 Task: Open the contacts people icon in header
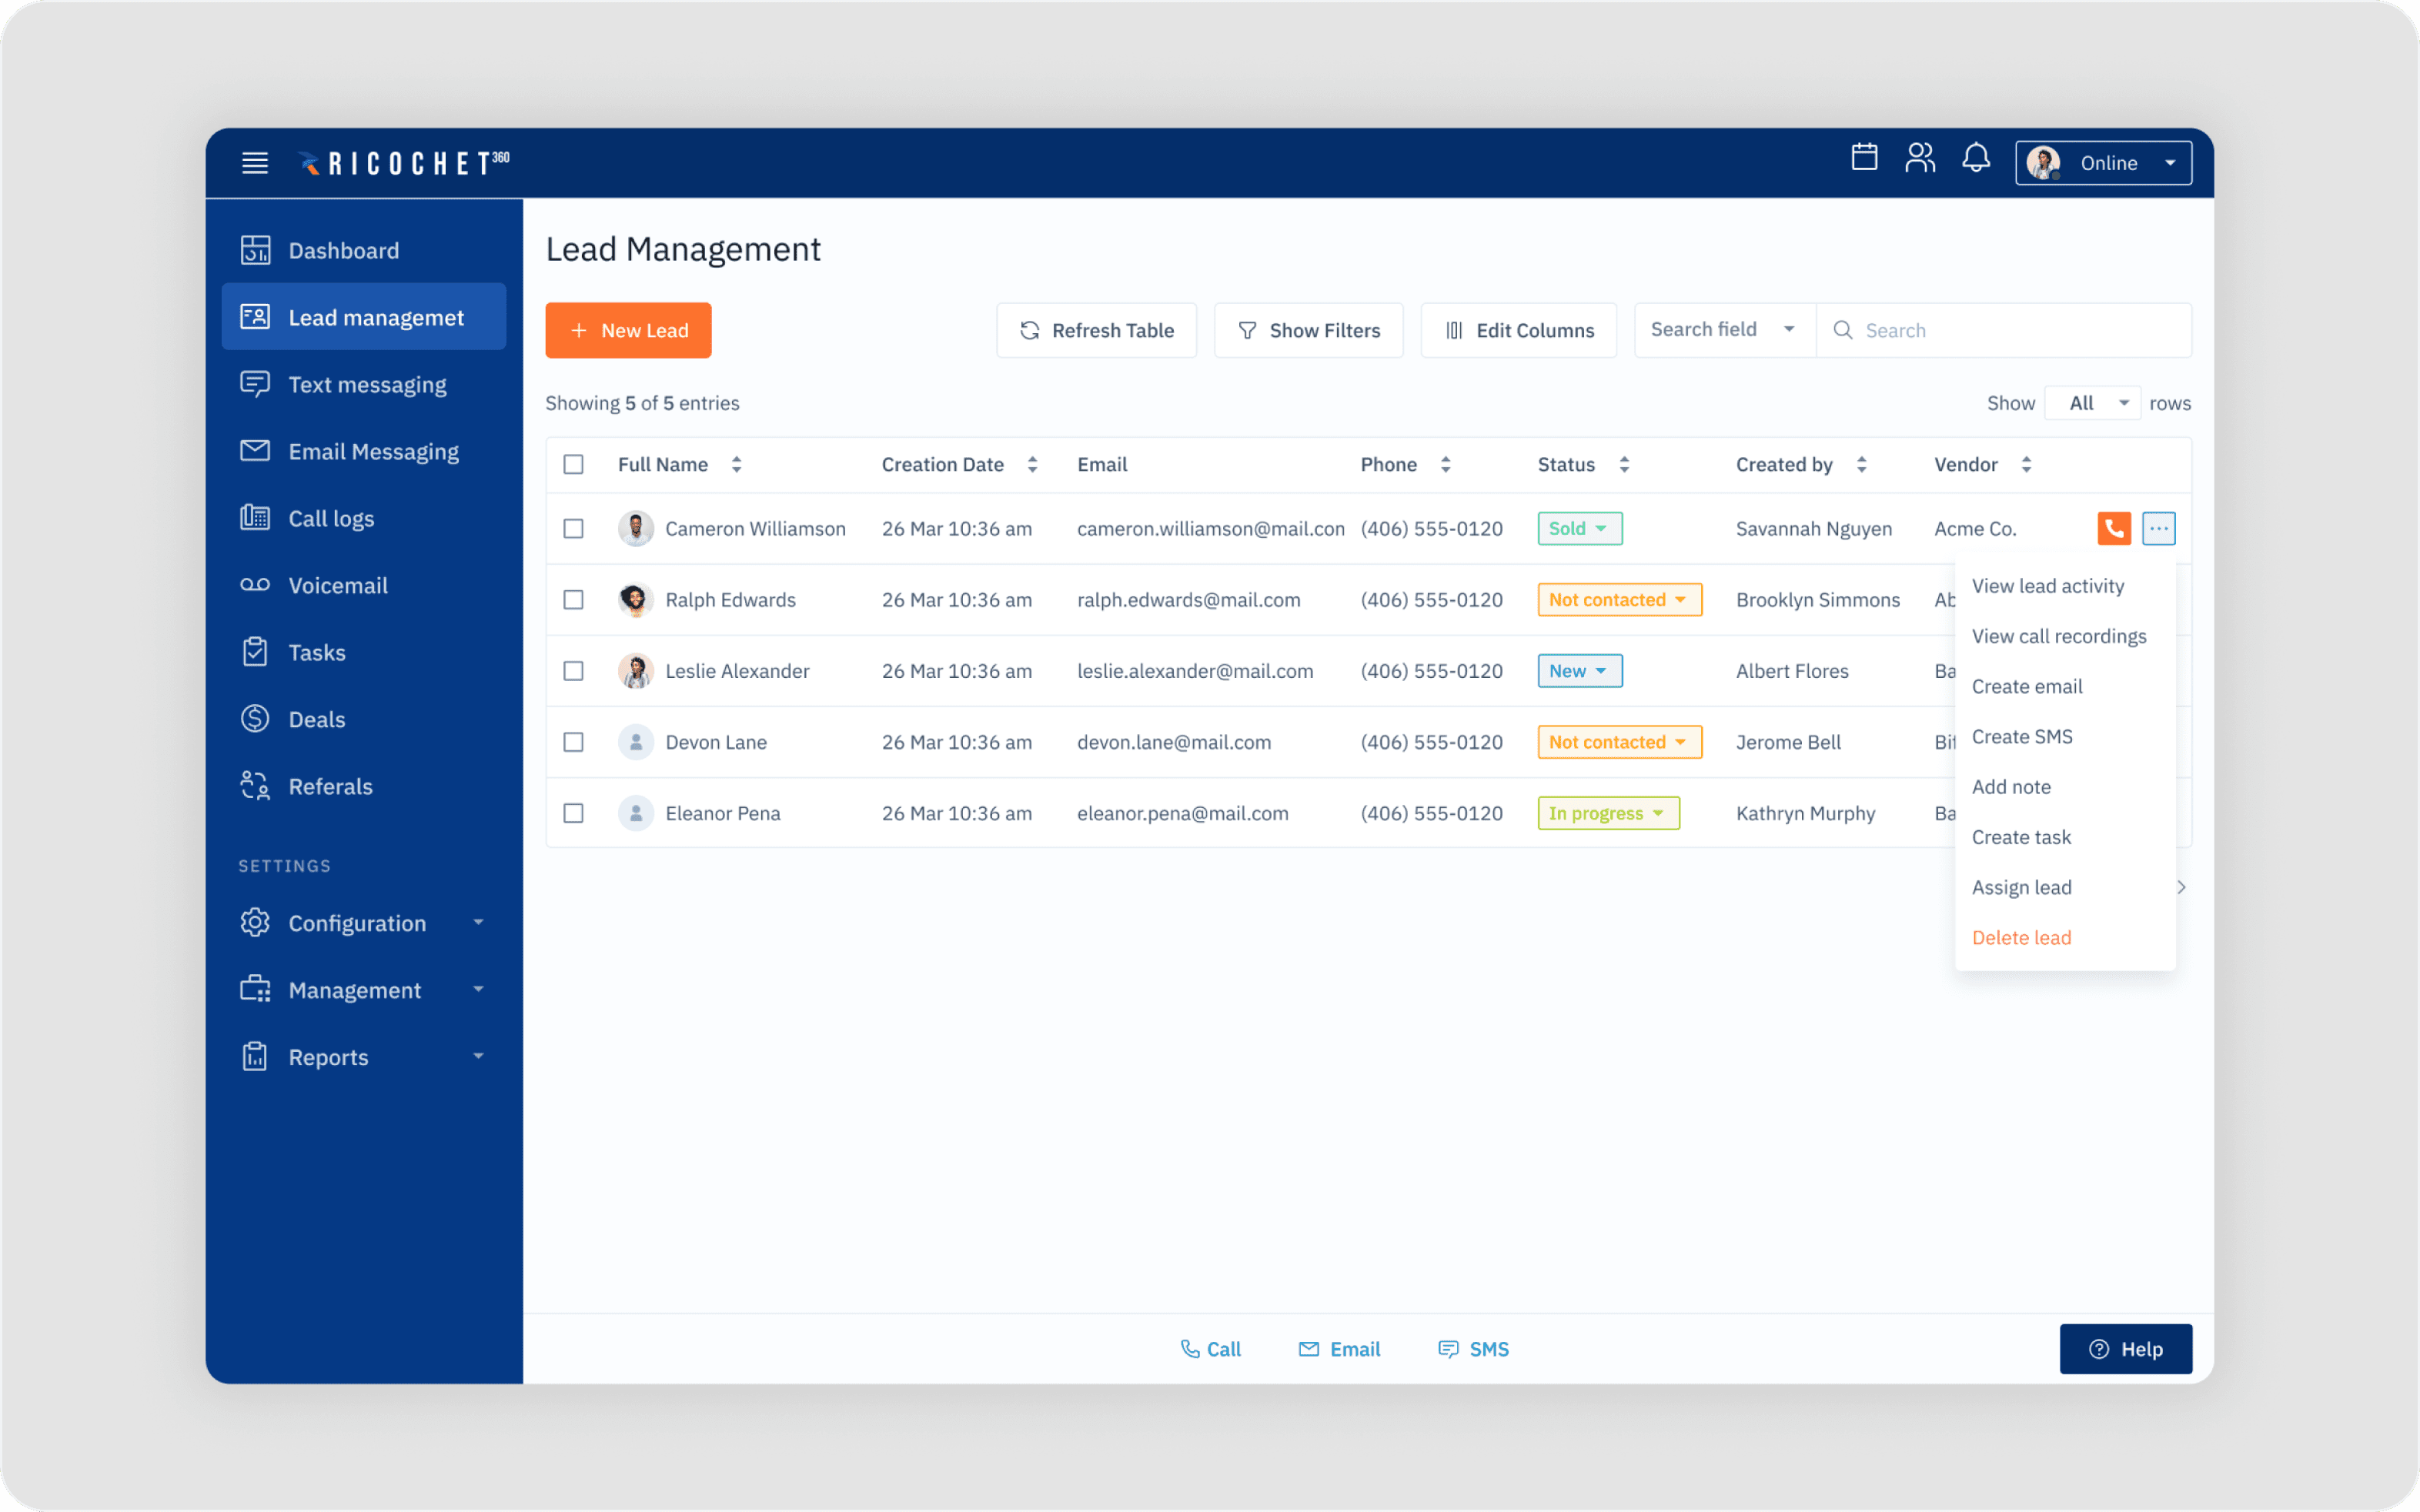(1920, 158)
